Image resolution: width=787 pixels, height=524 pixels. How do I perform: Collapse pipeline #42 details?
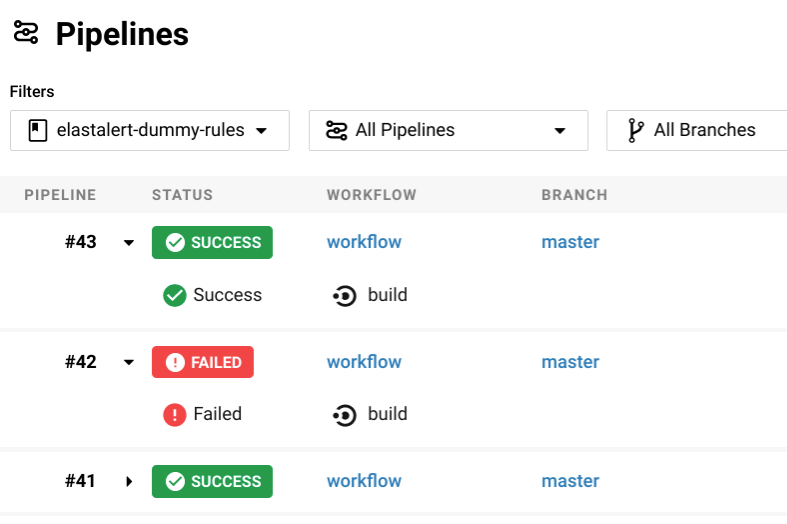(129, 362)
